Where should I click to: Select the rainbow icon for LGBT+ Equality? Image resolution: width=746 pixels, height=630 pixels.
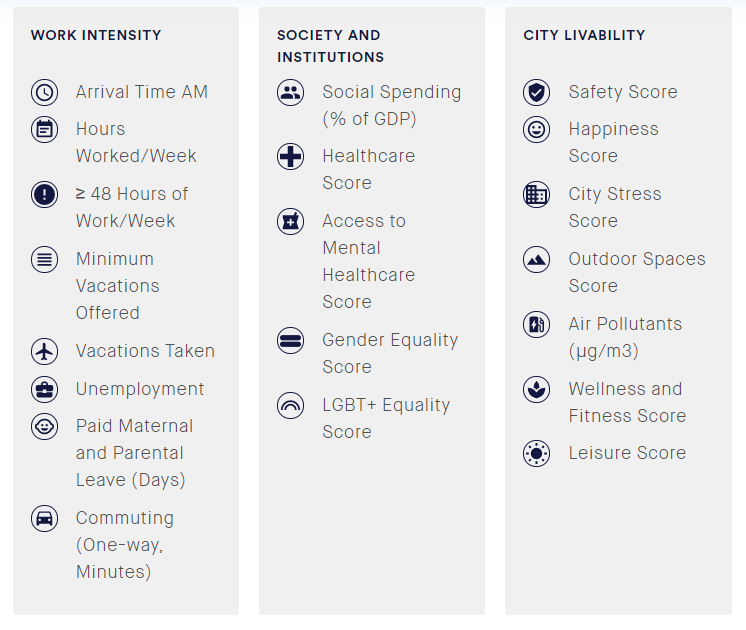pyautogui.click(x=291, y=405)
